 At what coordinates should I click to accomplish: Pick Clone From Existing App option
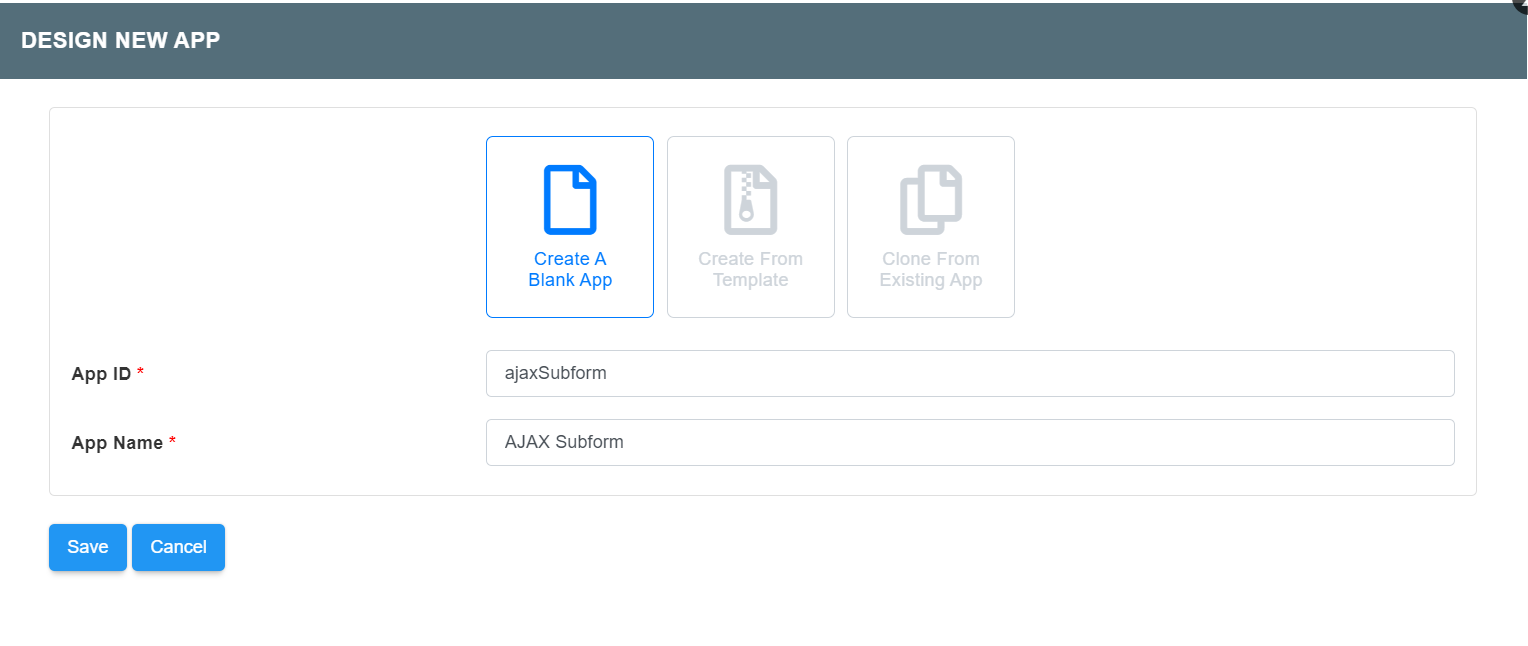(x=931, y=227)
